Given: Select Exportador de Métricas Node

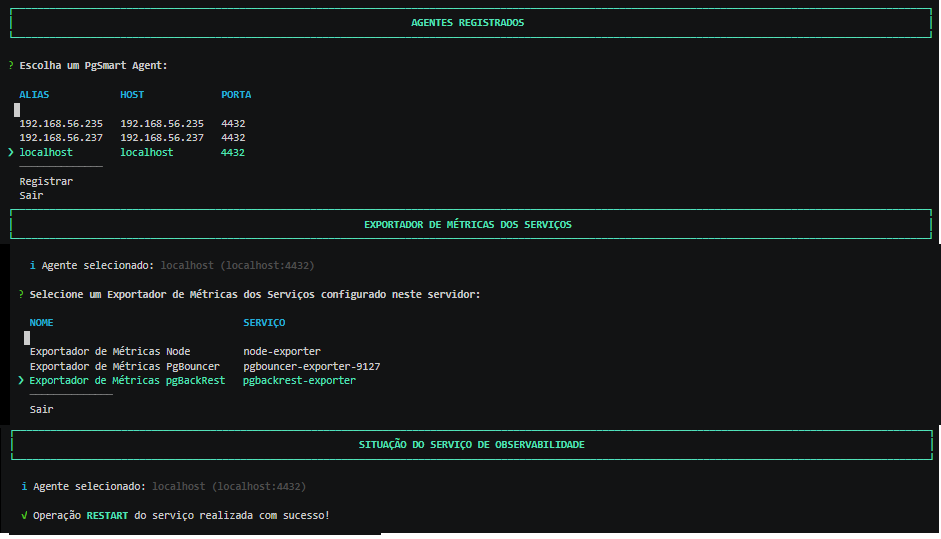Looking at the screenshot, I should [x=110, y=352].
